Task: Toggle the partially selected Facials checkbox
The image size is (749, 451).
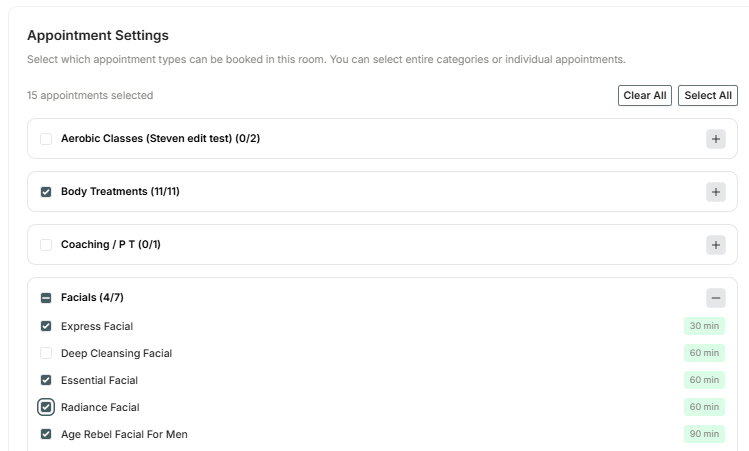Action: tap(46, 298)
